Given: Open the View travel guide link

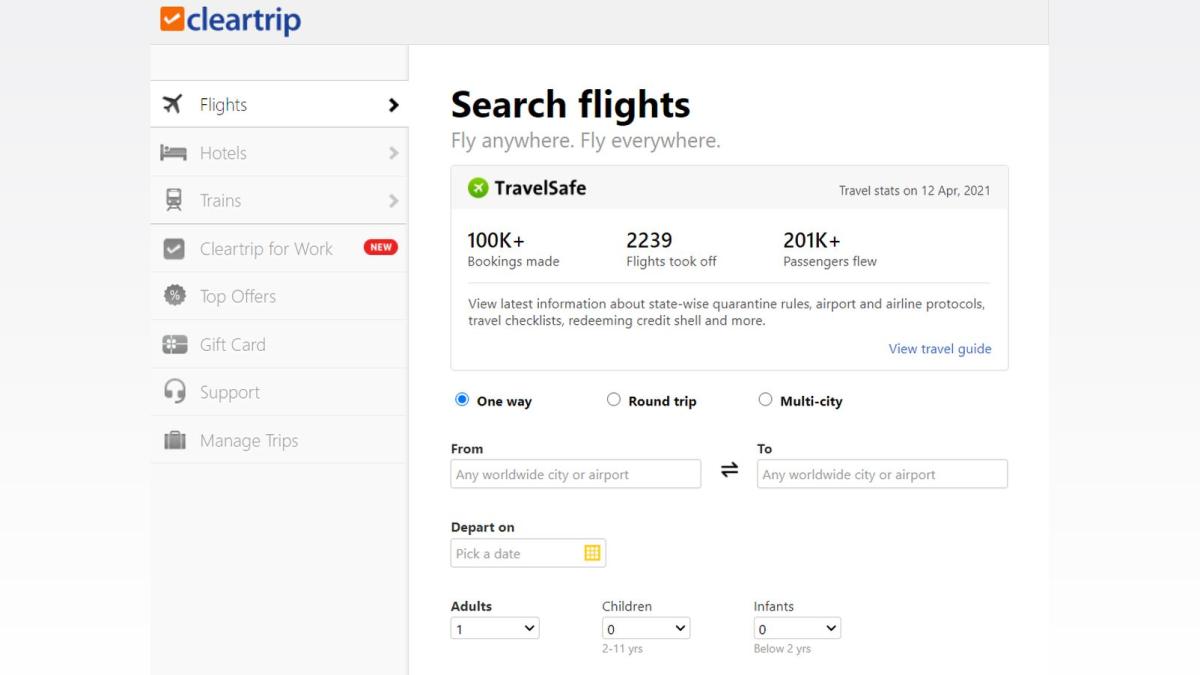Looking at the screenshot, I should click(x=939, y=348).
